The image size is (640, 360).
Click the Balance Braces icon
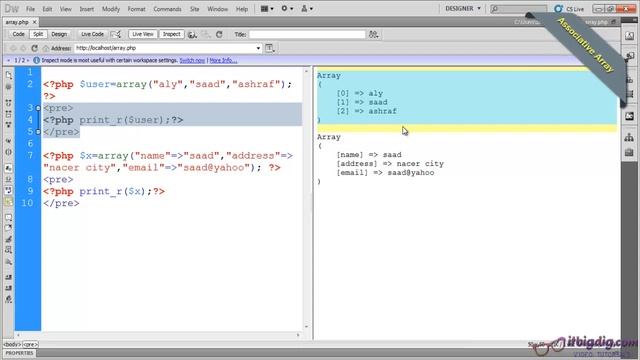tap(9, 152)
